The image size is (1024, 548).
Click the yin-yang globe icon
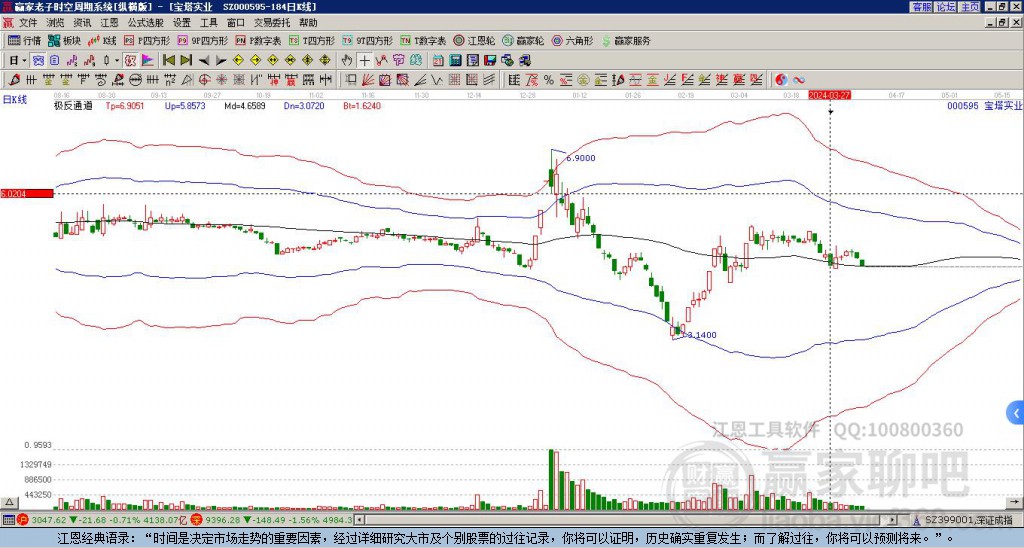(781, 80)
